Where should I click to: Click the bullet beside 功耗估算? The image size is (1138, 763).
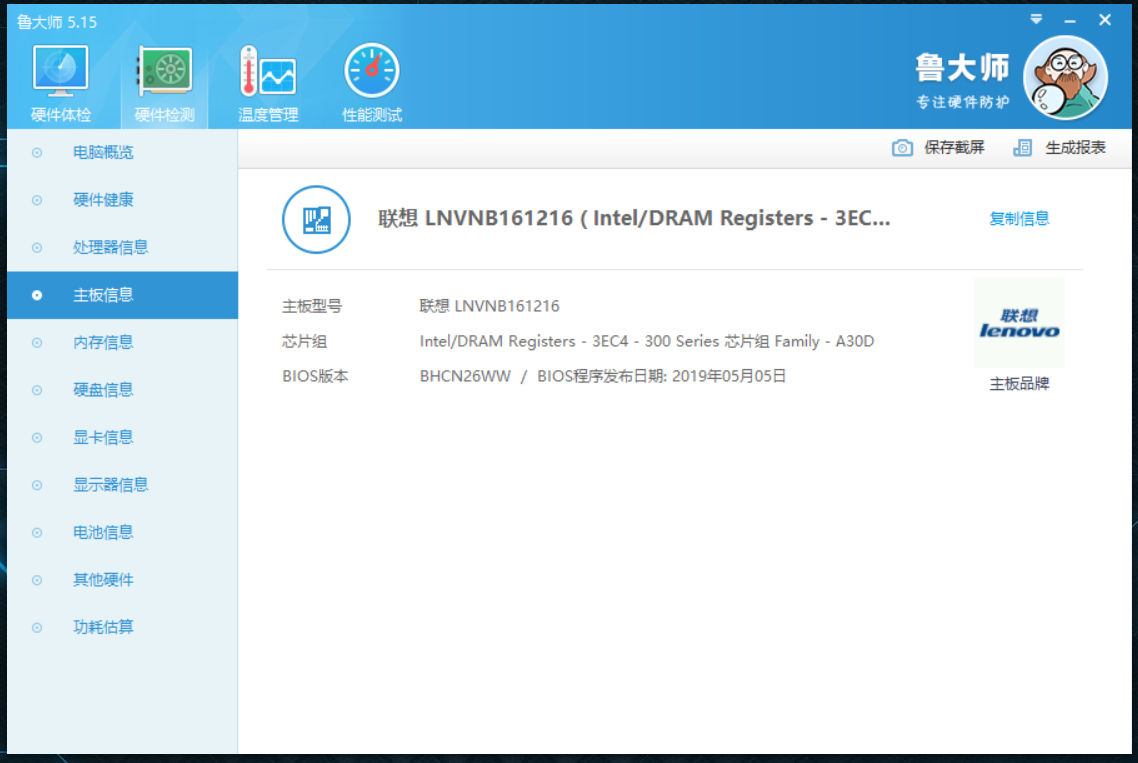(x=37, y=628)
